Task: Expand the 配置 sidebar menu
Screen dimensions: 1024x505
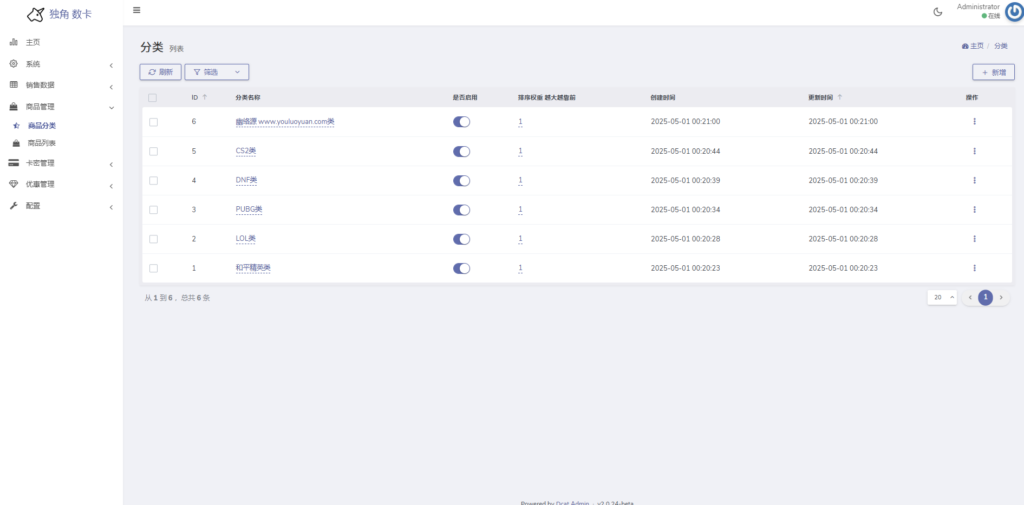Action: coord(61,206)
